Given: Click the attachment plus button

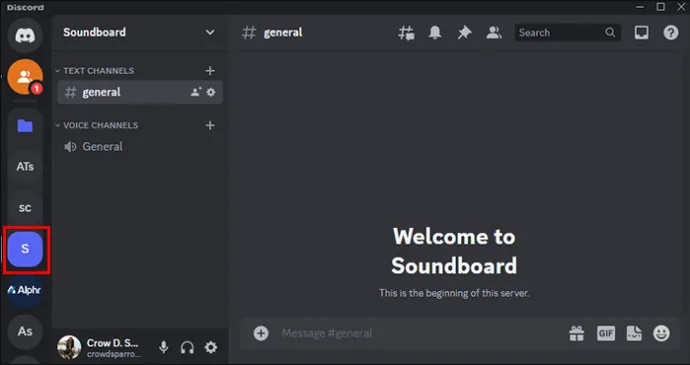Looking at the screenshot, I should [x=261, y=333].
